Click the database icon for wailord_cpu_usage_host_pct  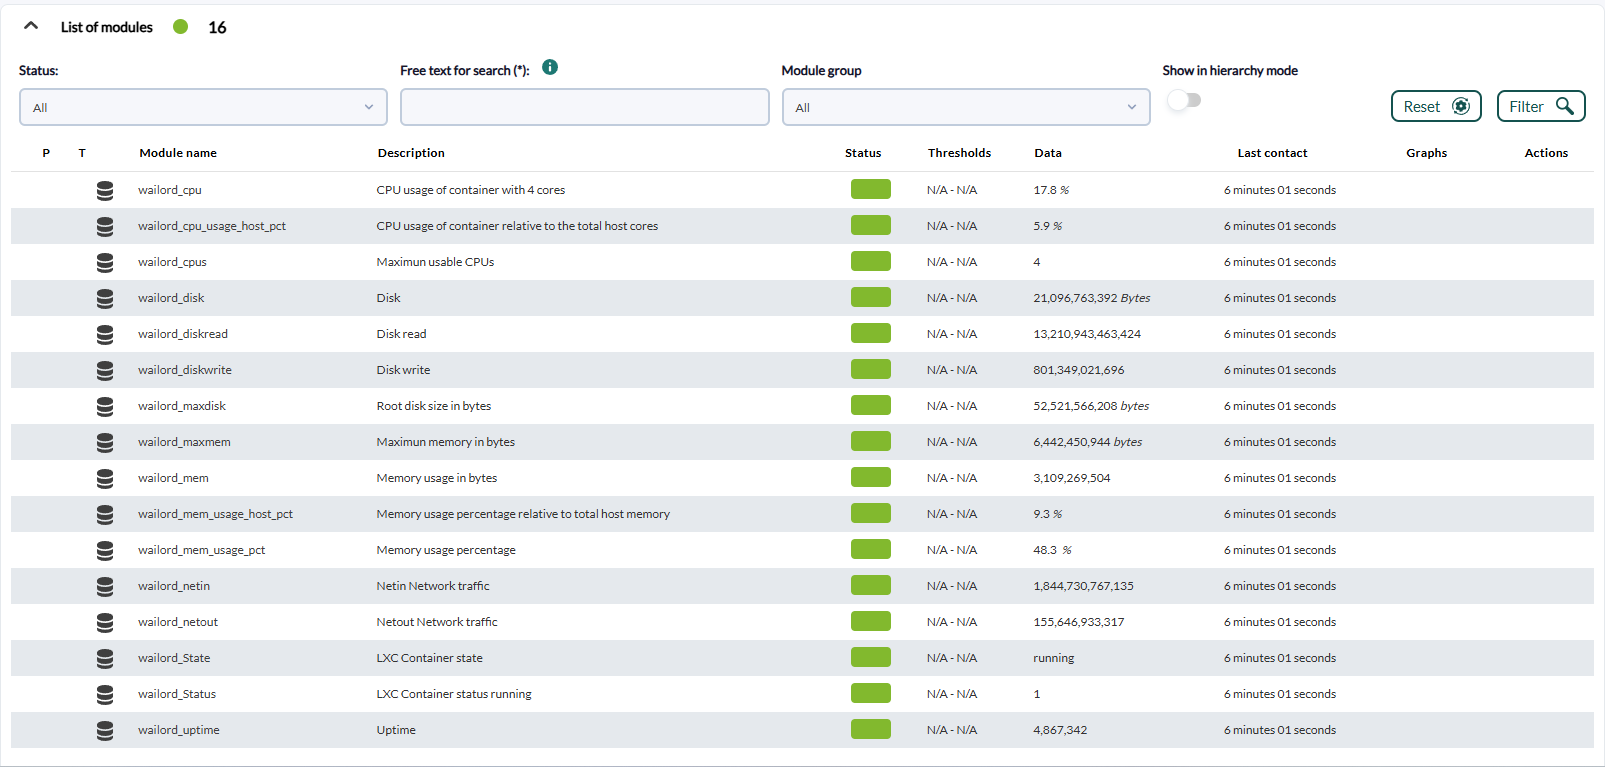point(105,226)
